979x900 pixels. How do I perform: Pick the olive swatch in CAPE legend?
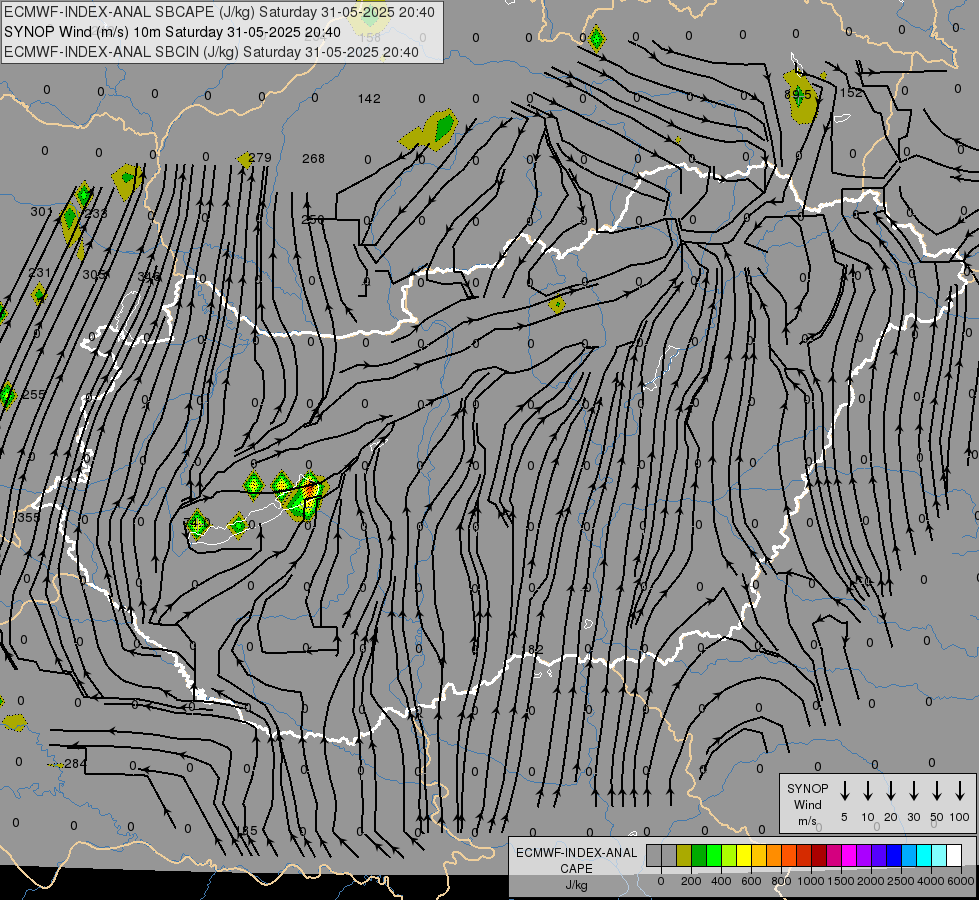pyautogui.click(x=684, y=856)
